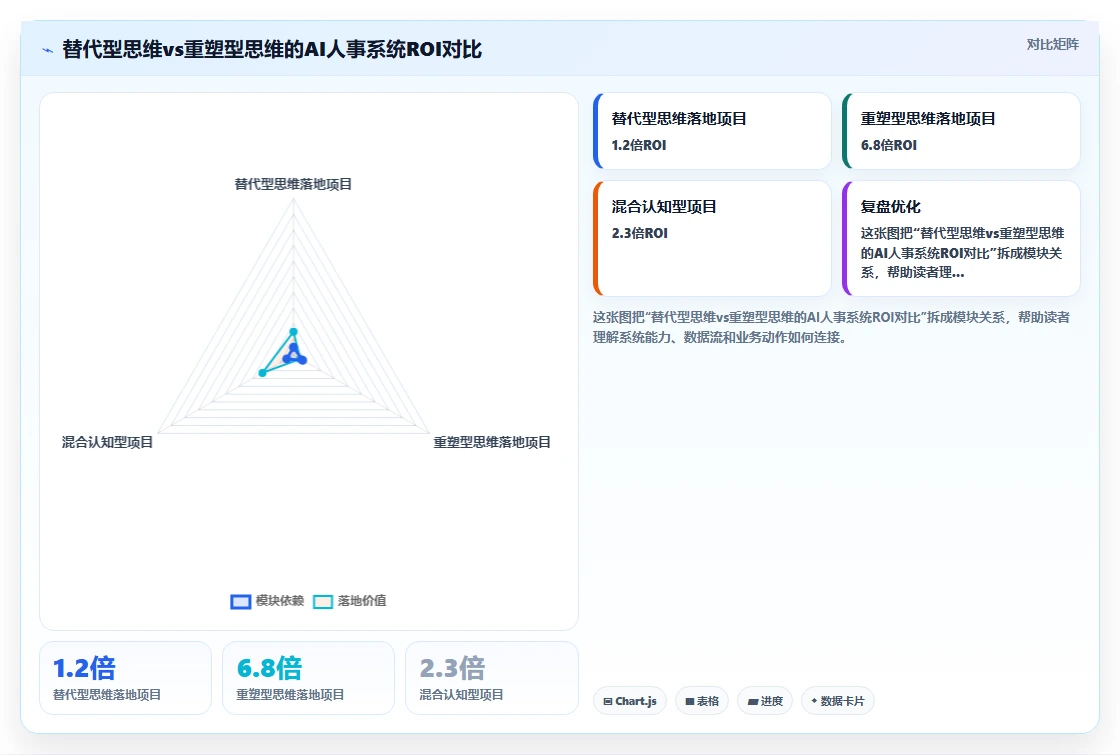Select the 重塑型思维落地项目 6.8倍ROI card

pyautogui.click(x=961, y=131)
